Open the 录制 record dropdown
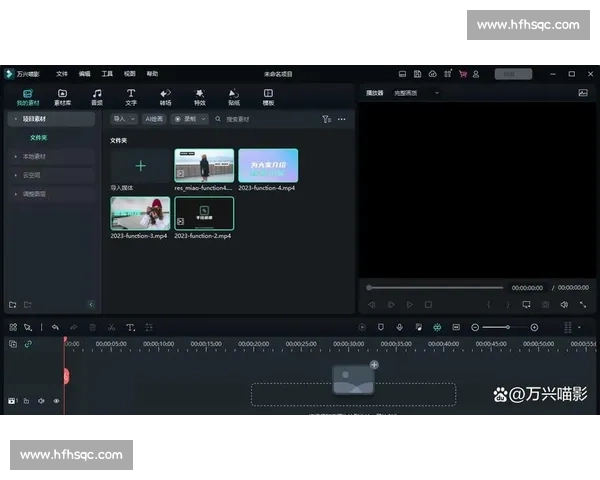The image size is (600, 480). click(x=189, y=119)
